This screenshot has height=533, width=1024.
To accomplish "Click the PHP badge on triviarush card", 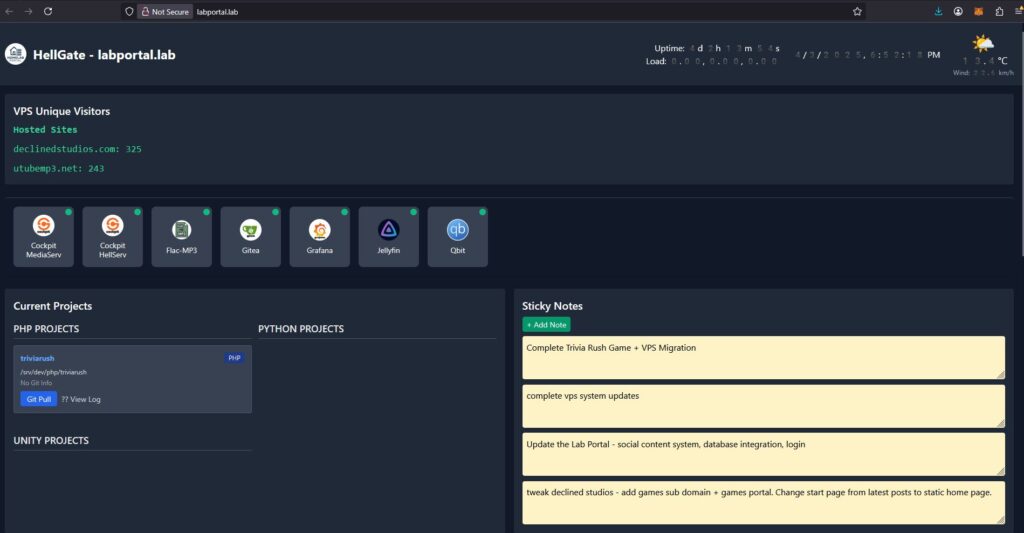I will [x=234, y=358].
